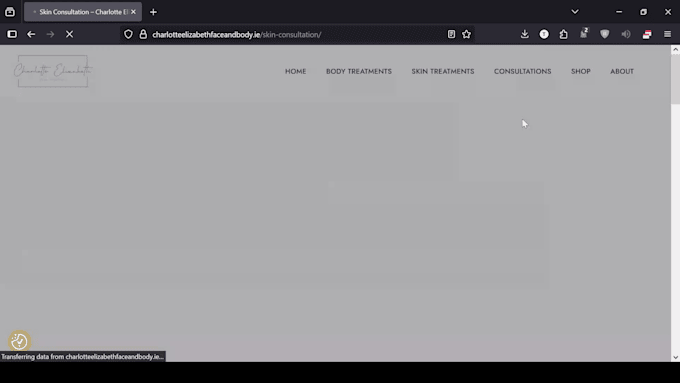Viewport: 680px width, 383px height.
Task: Expand the list all tabs chevron
Action: 575,12
